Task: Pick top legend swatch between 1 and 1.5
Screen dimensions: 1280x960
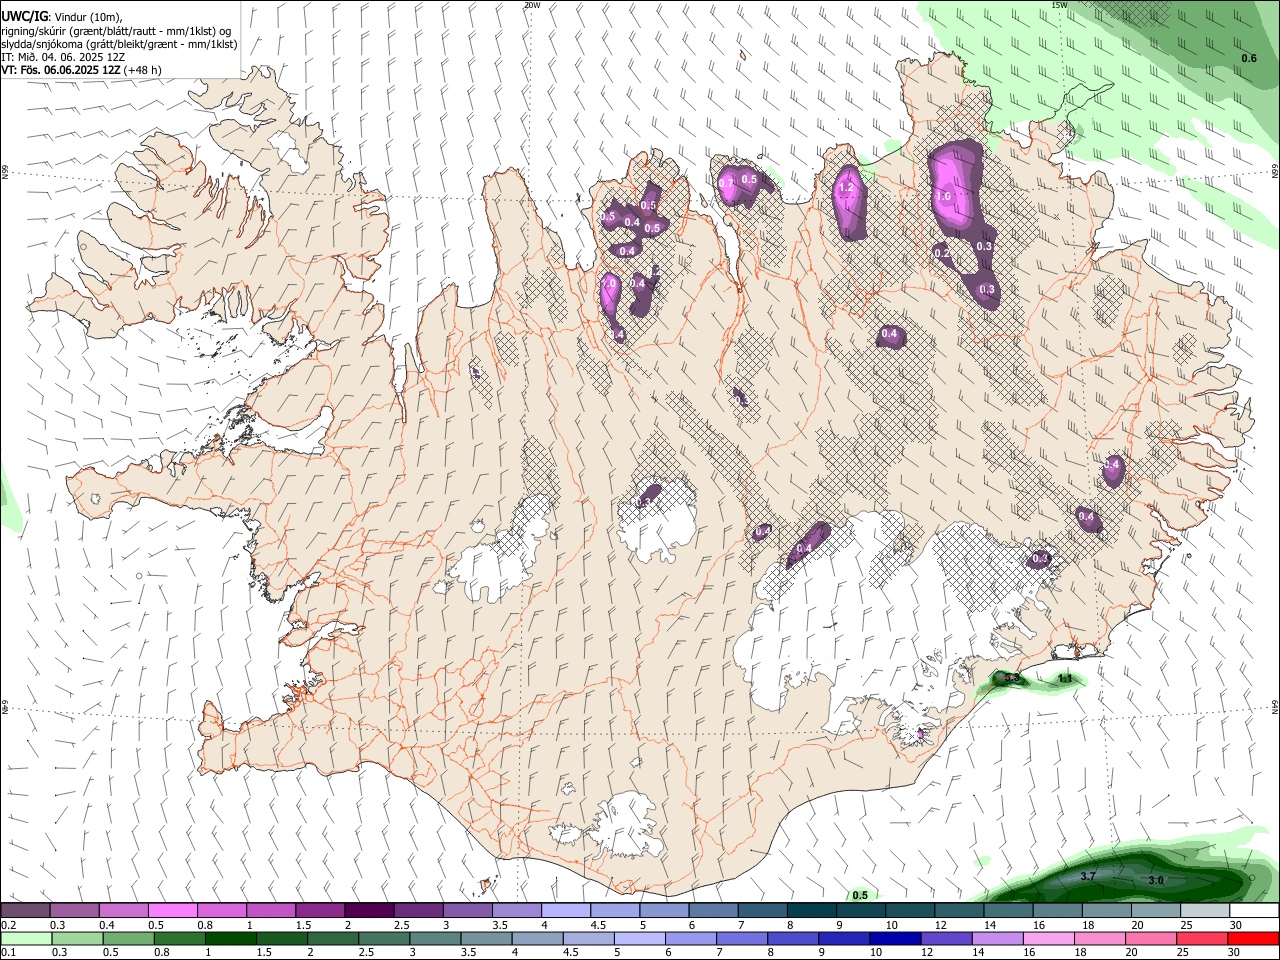Action: 271,910
